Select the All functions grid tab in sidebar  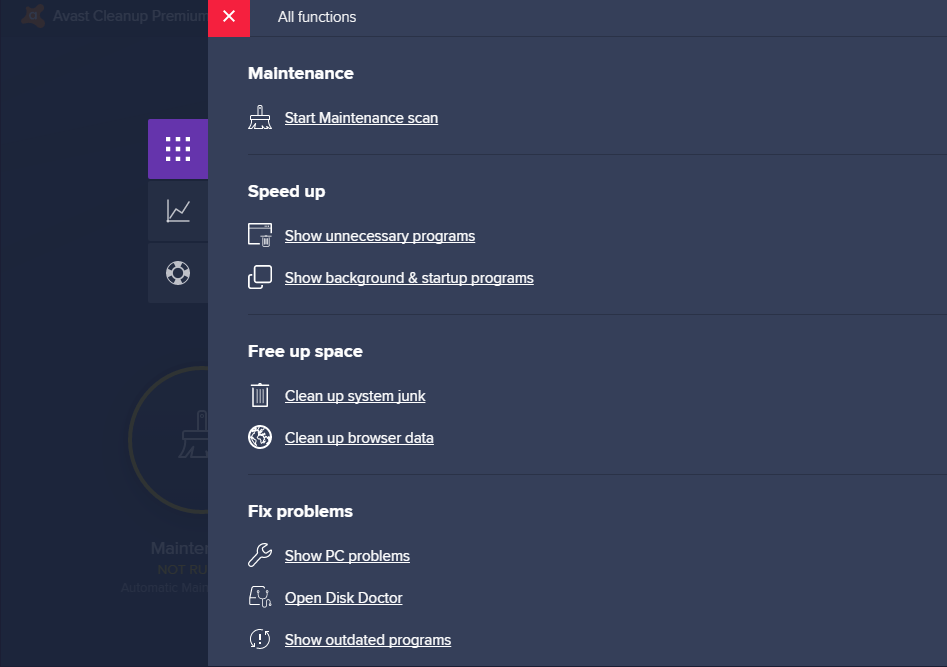[x=178, y=149]
